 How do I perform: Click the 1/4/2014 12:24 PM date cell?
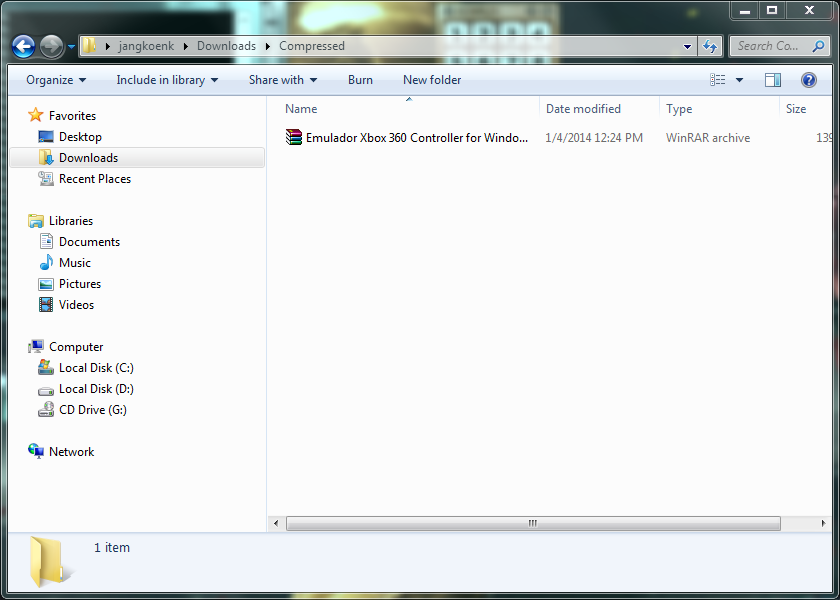click(594, 138)
